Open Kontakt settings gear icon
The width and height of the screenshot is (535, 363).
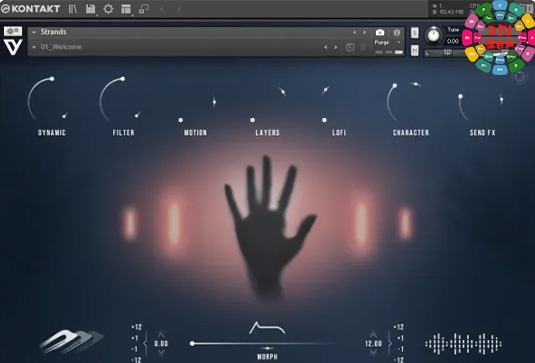click(108, 9)
